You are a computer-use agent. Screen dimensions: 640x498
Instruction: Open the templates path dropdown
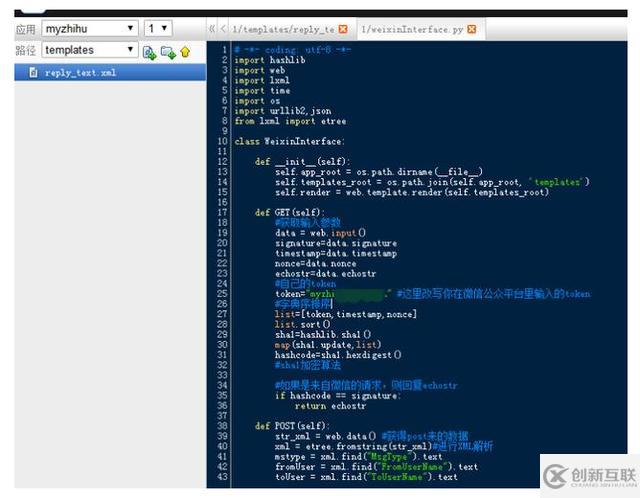(90, 50)
